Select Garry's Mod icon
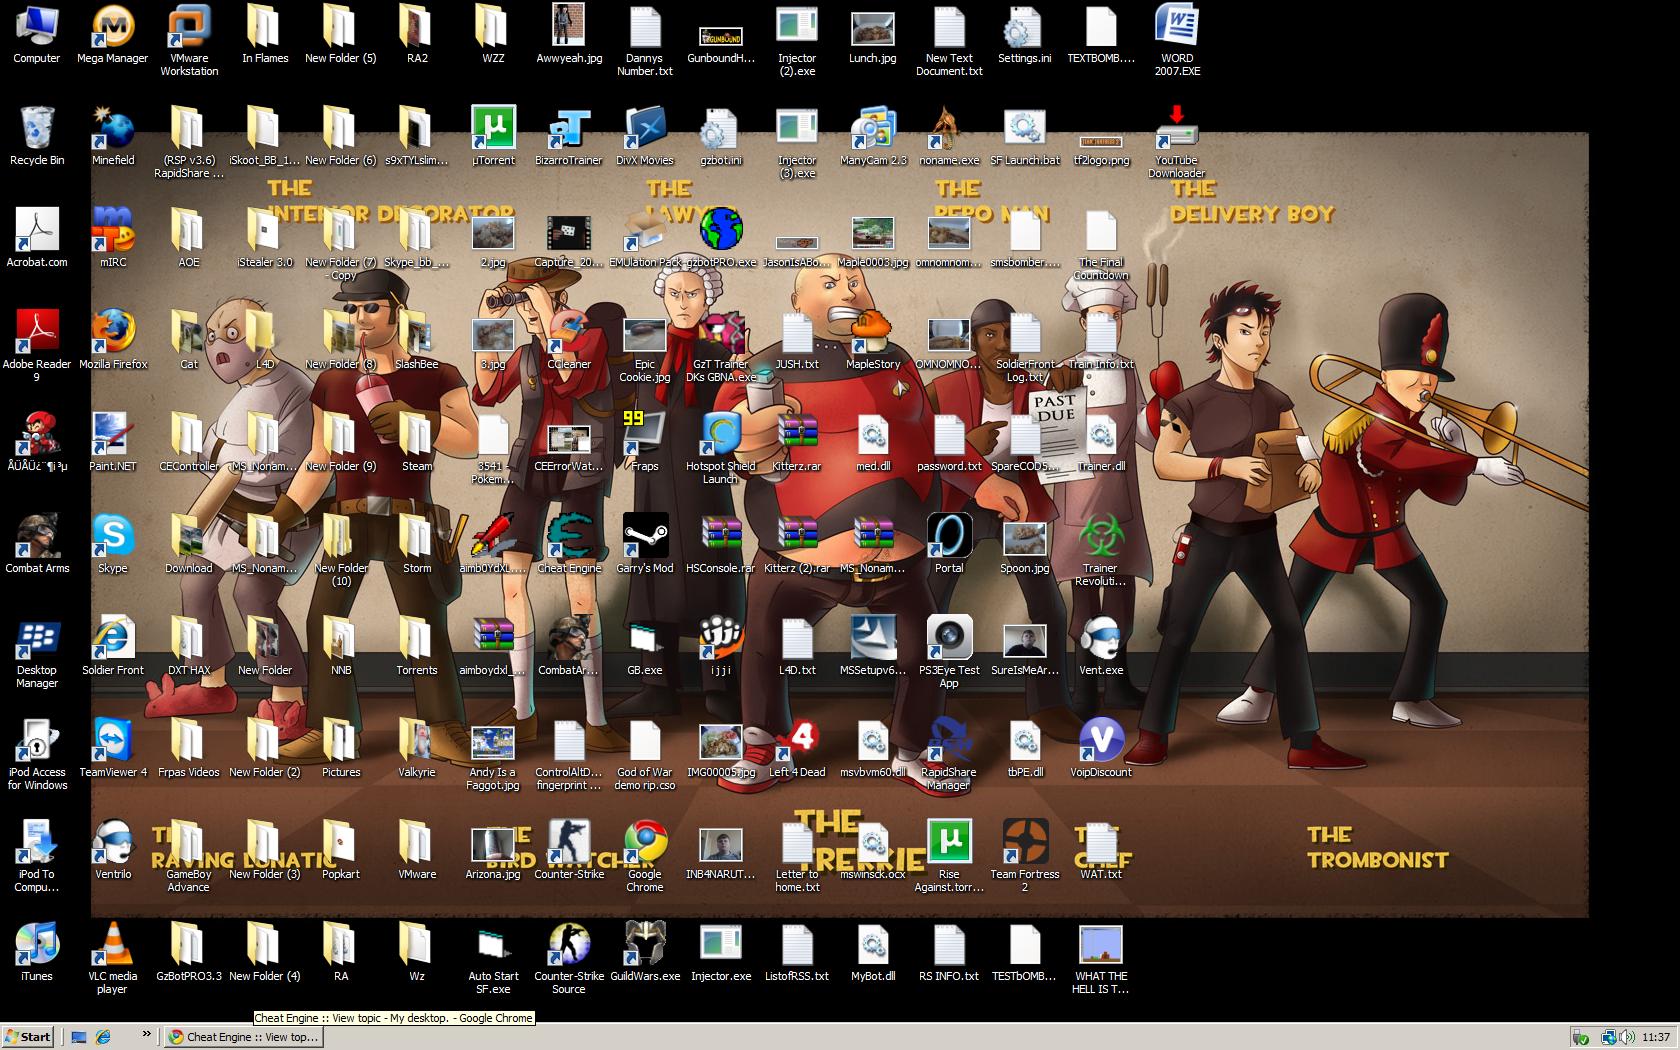This screenshot has height=1050, width=1680. click(645, 545)
